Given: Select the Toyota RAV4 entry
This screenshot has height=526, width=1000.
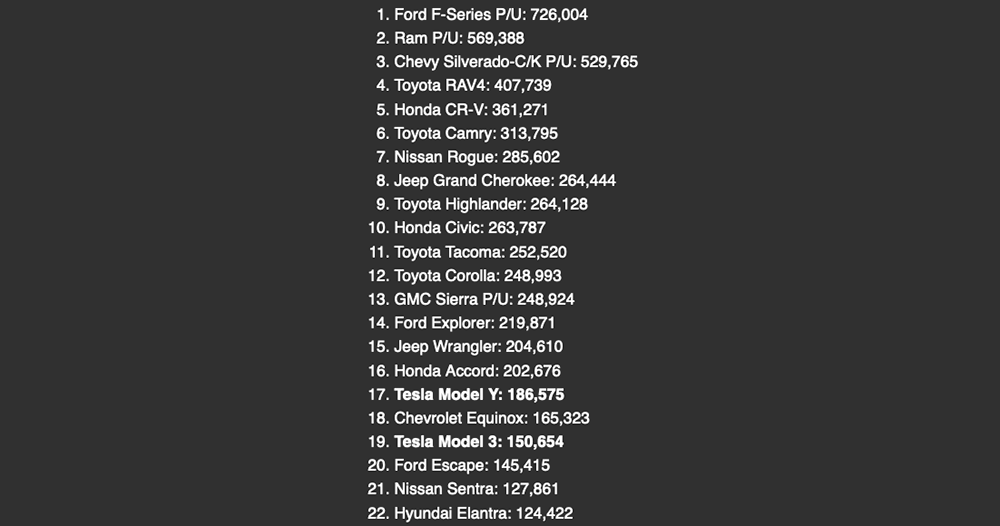Looking at the screenshot, I should (472, 86).
